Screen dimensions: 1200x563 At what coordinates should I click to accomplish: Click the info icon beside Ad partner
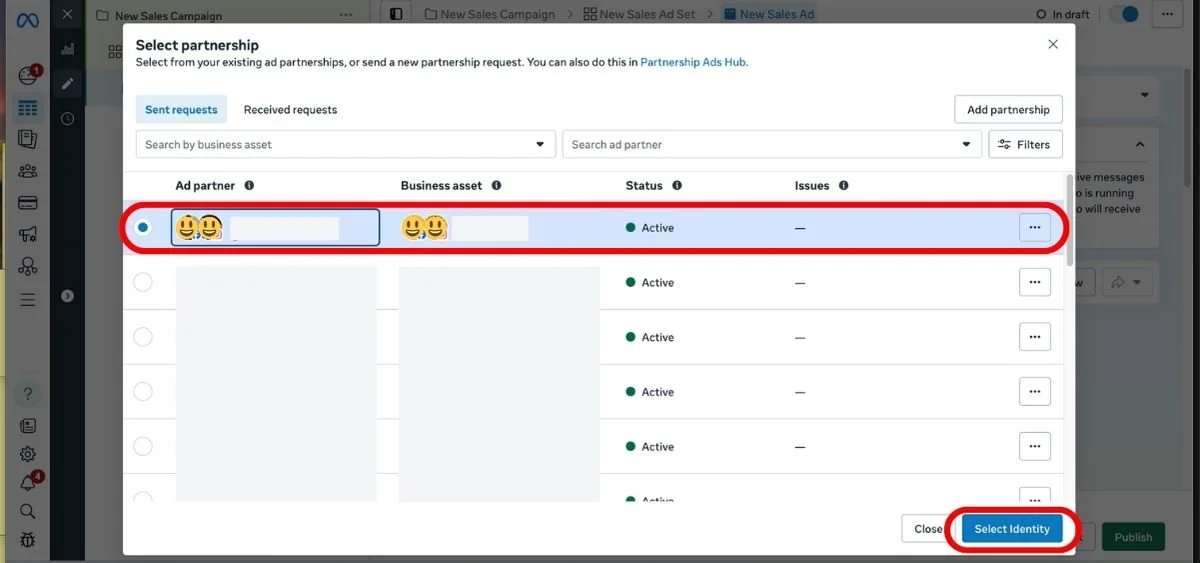249,186
